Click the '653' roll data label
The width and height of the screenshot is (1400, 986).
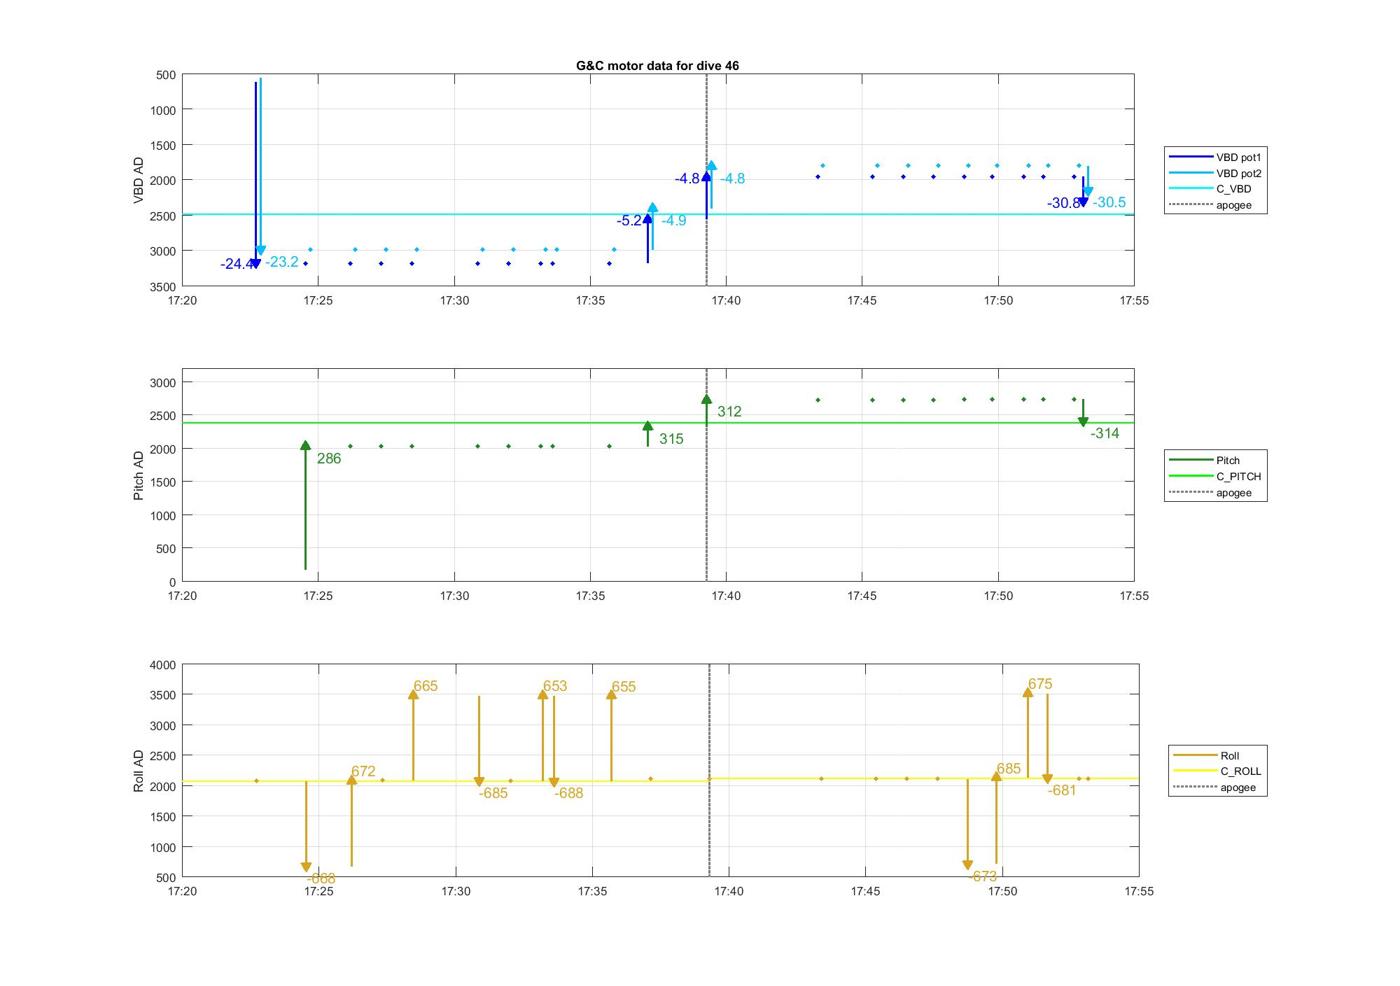pos(555,686)
